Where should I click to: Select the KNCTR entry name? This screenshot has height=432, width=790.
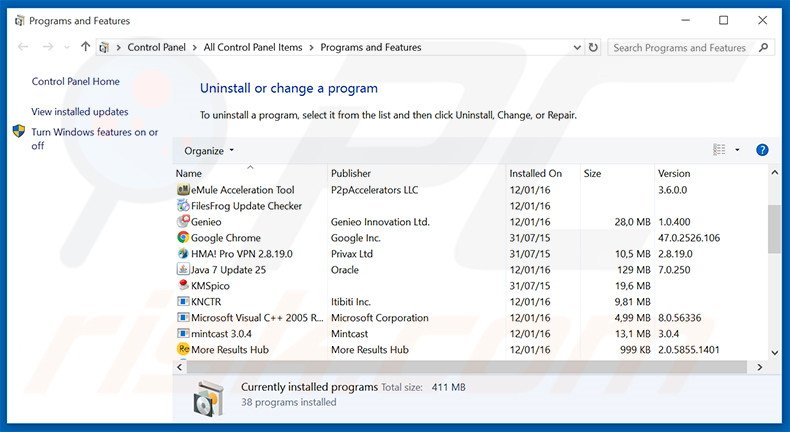point(206,301)
